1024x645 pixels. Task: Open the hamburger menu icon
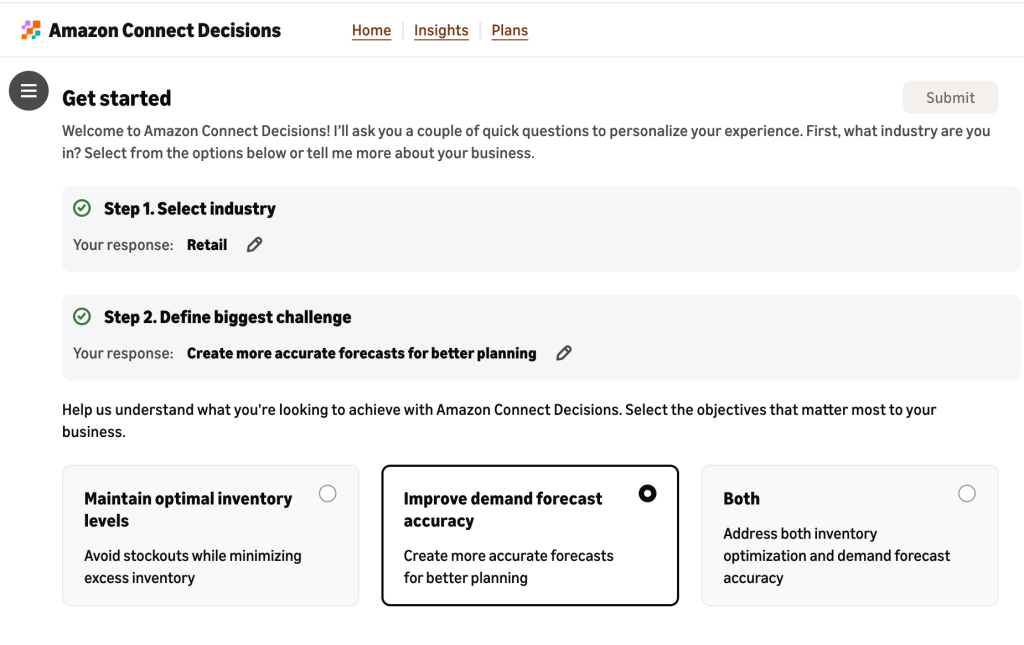[x=29, y=91]
